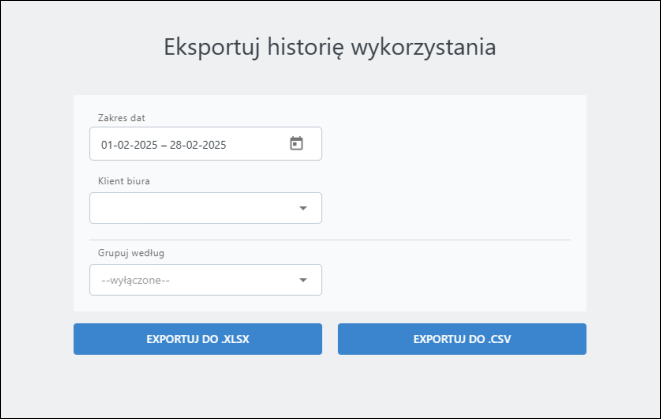Click the "Klient biura" label
661x419 pixels.
tap(124, 181)
